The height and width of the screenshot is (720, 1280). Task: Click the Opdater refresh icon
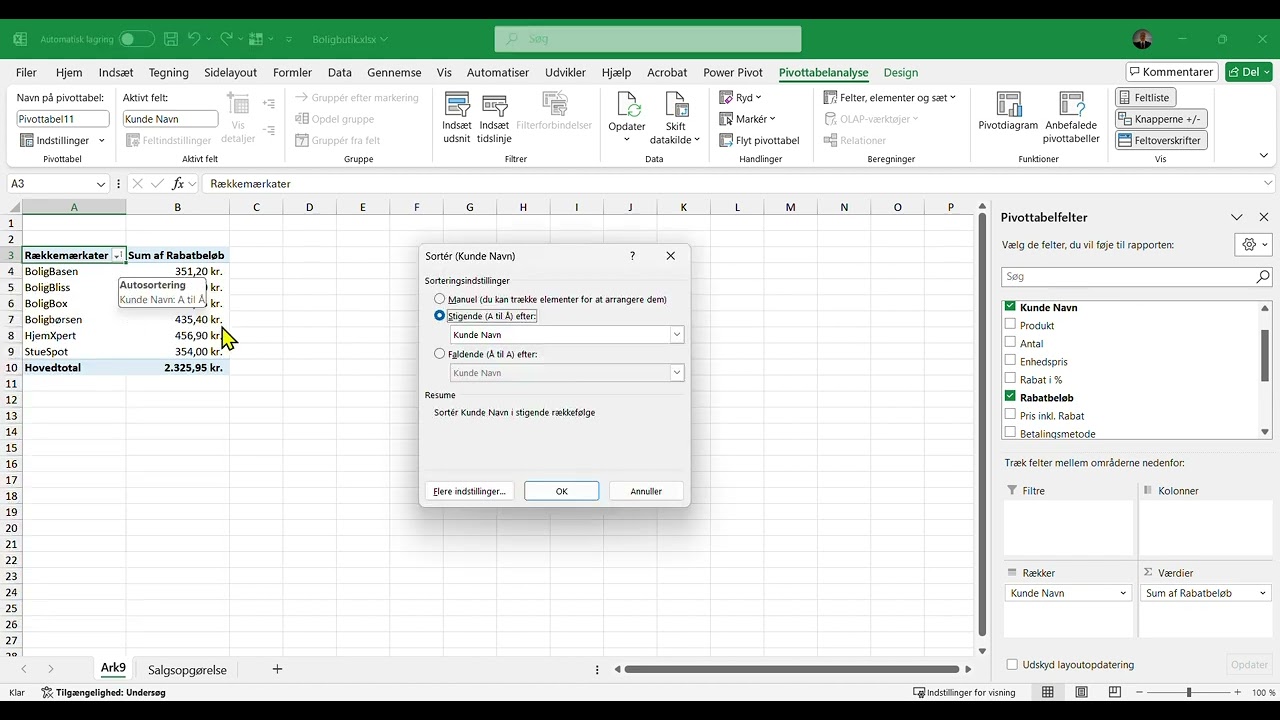point(628,105)
